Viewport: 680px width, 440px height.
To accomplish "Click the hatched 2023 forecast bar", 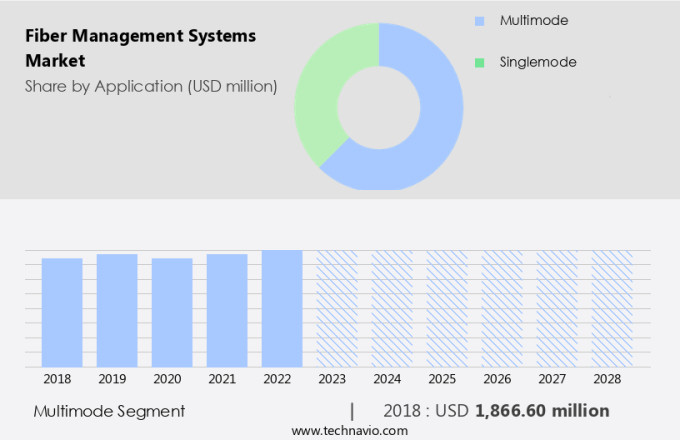I will [x=337, y=308].
